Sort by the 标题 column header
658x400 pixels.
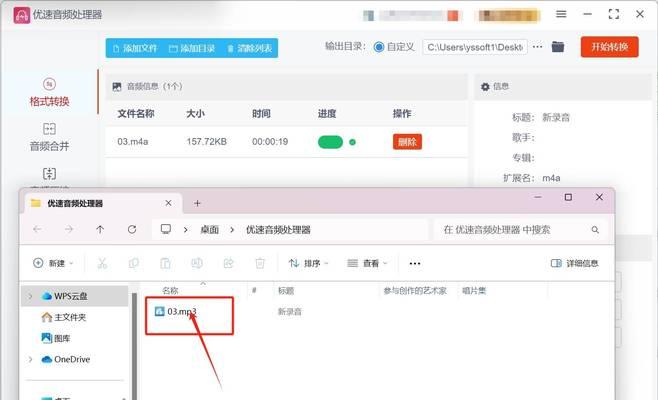286,290
